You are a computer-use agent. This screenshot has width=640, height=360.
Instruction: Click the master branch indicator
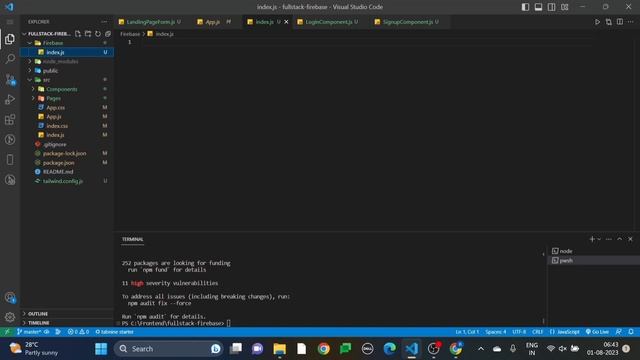29,332
